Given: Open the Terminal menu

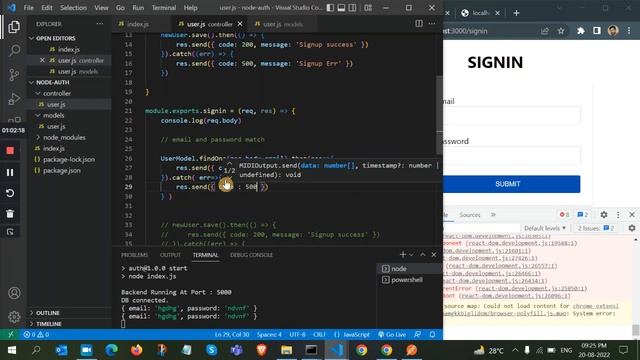Looking at the screenshot, I should click(x=164, y=8).
